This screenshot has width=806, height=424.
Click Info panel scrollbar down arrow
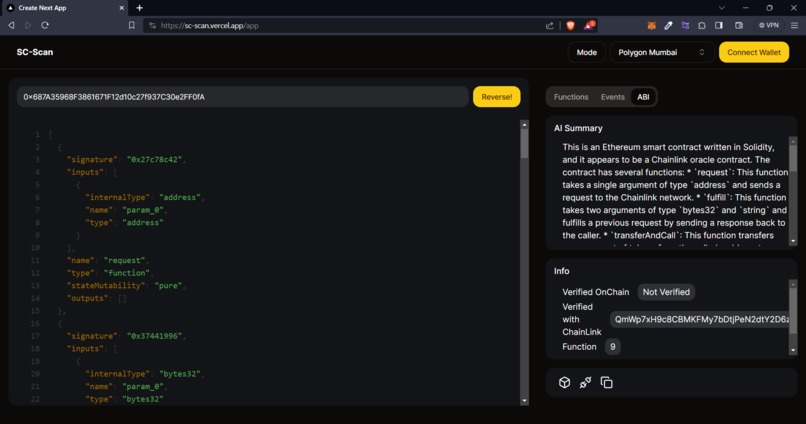point(793,350)
